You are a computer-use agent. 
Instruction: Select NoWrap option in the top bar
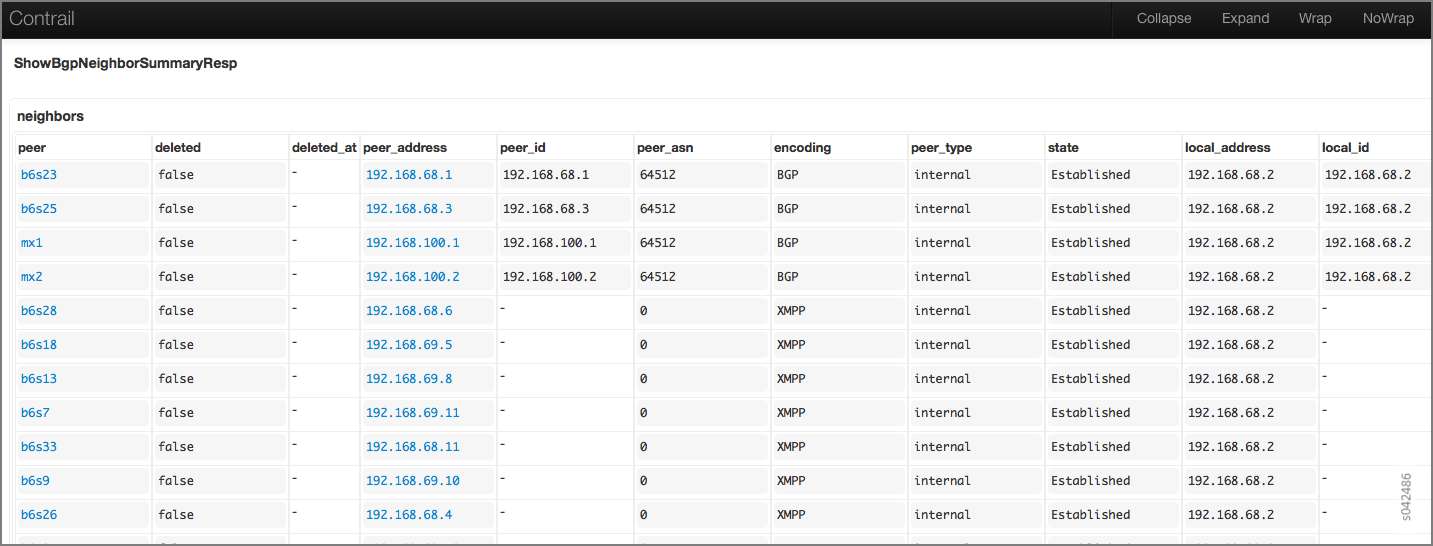(x=1388, y=19)
